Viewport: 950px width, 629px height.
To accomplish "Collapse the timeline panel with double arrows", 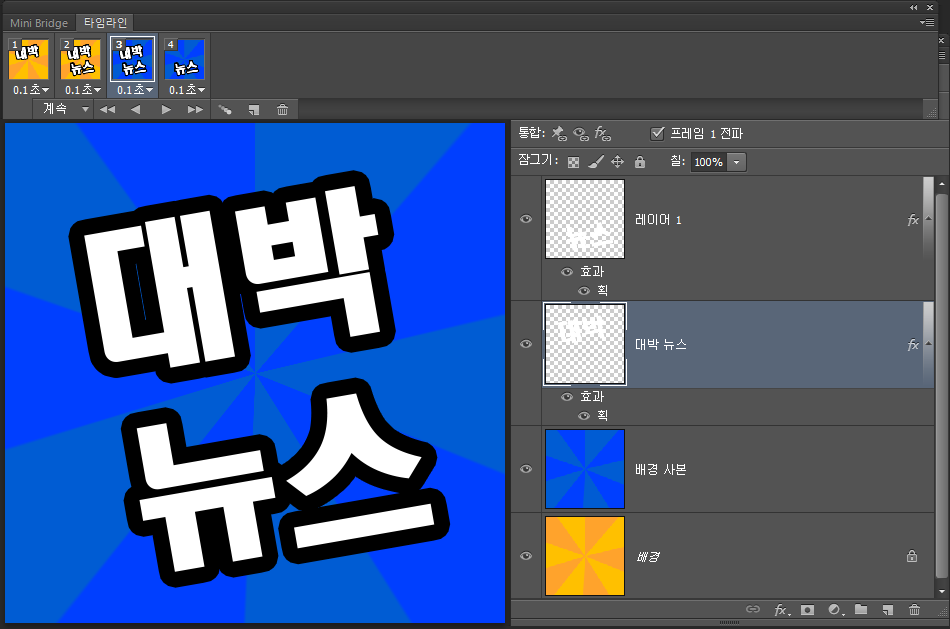I will pyautogui.click(x=914, y=7).
